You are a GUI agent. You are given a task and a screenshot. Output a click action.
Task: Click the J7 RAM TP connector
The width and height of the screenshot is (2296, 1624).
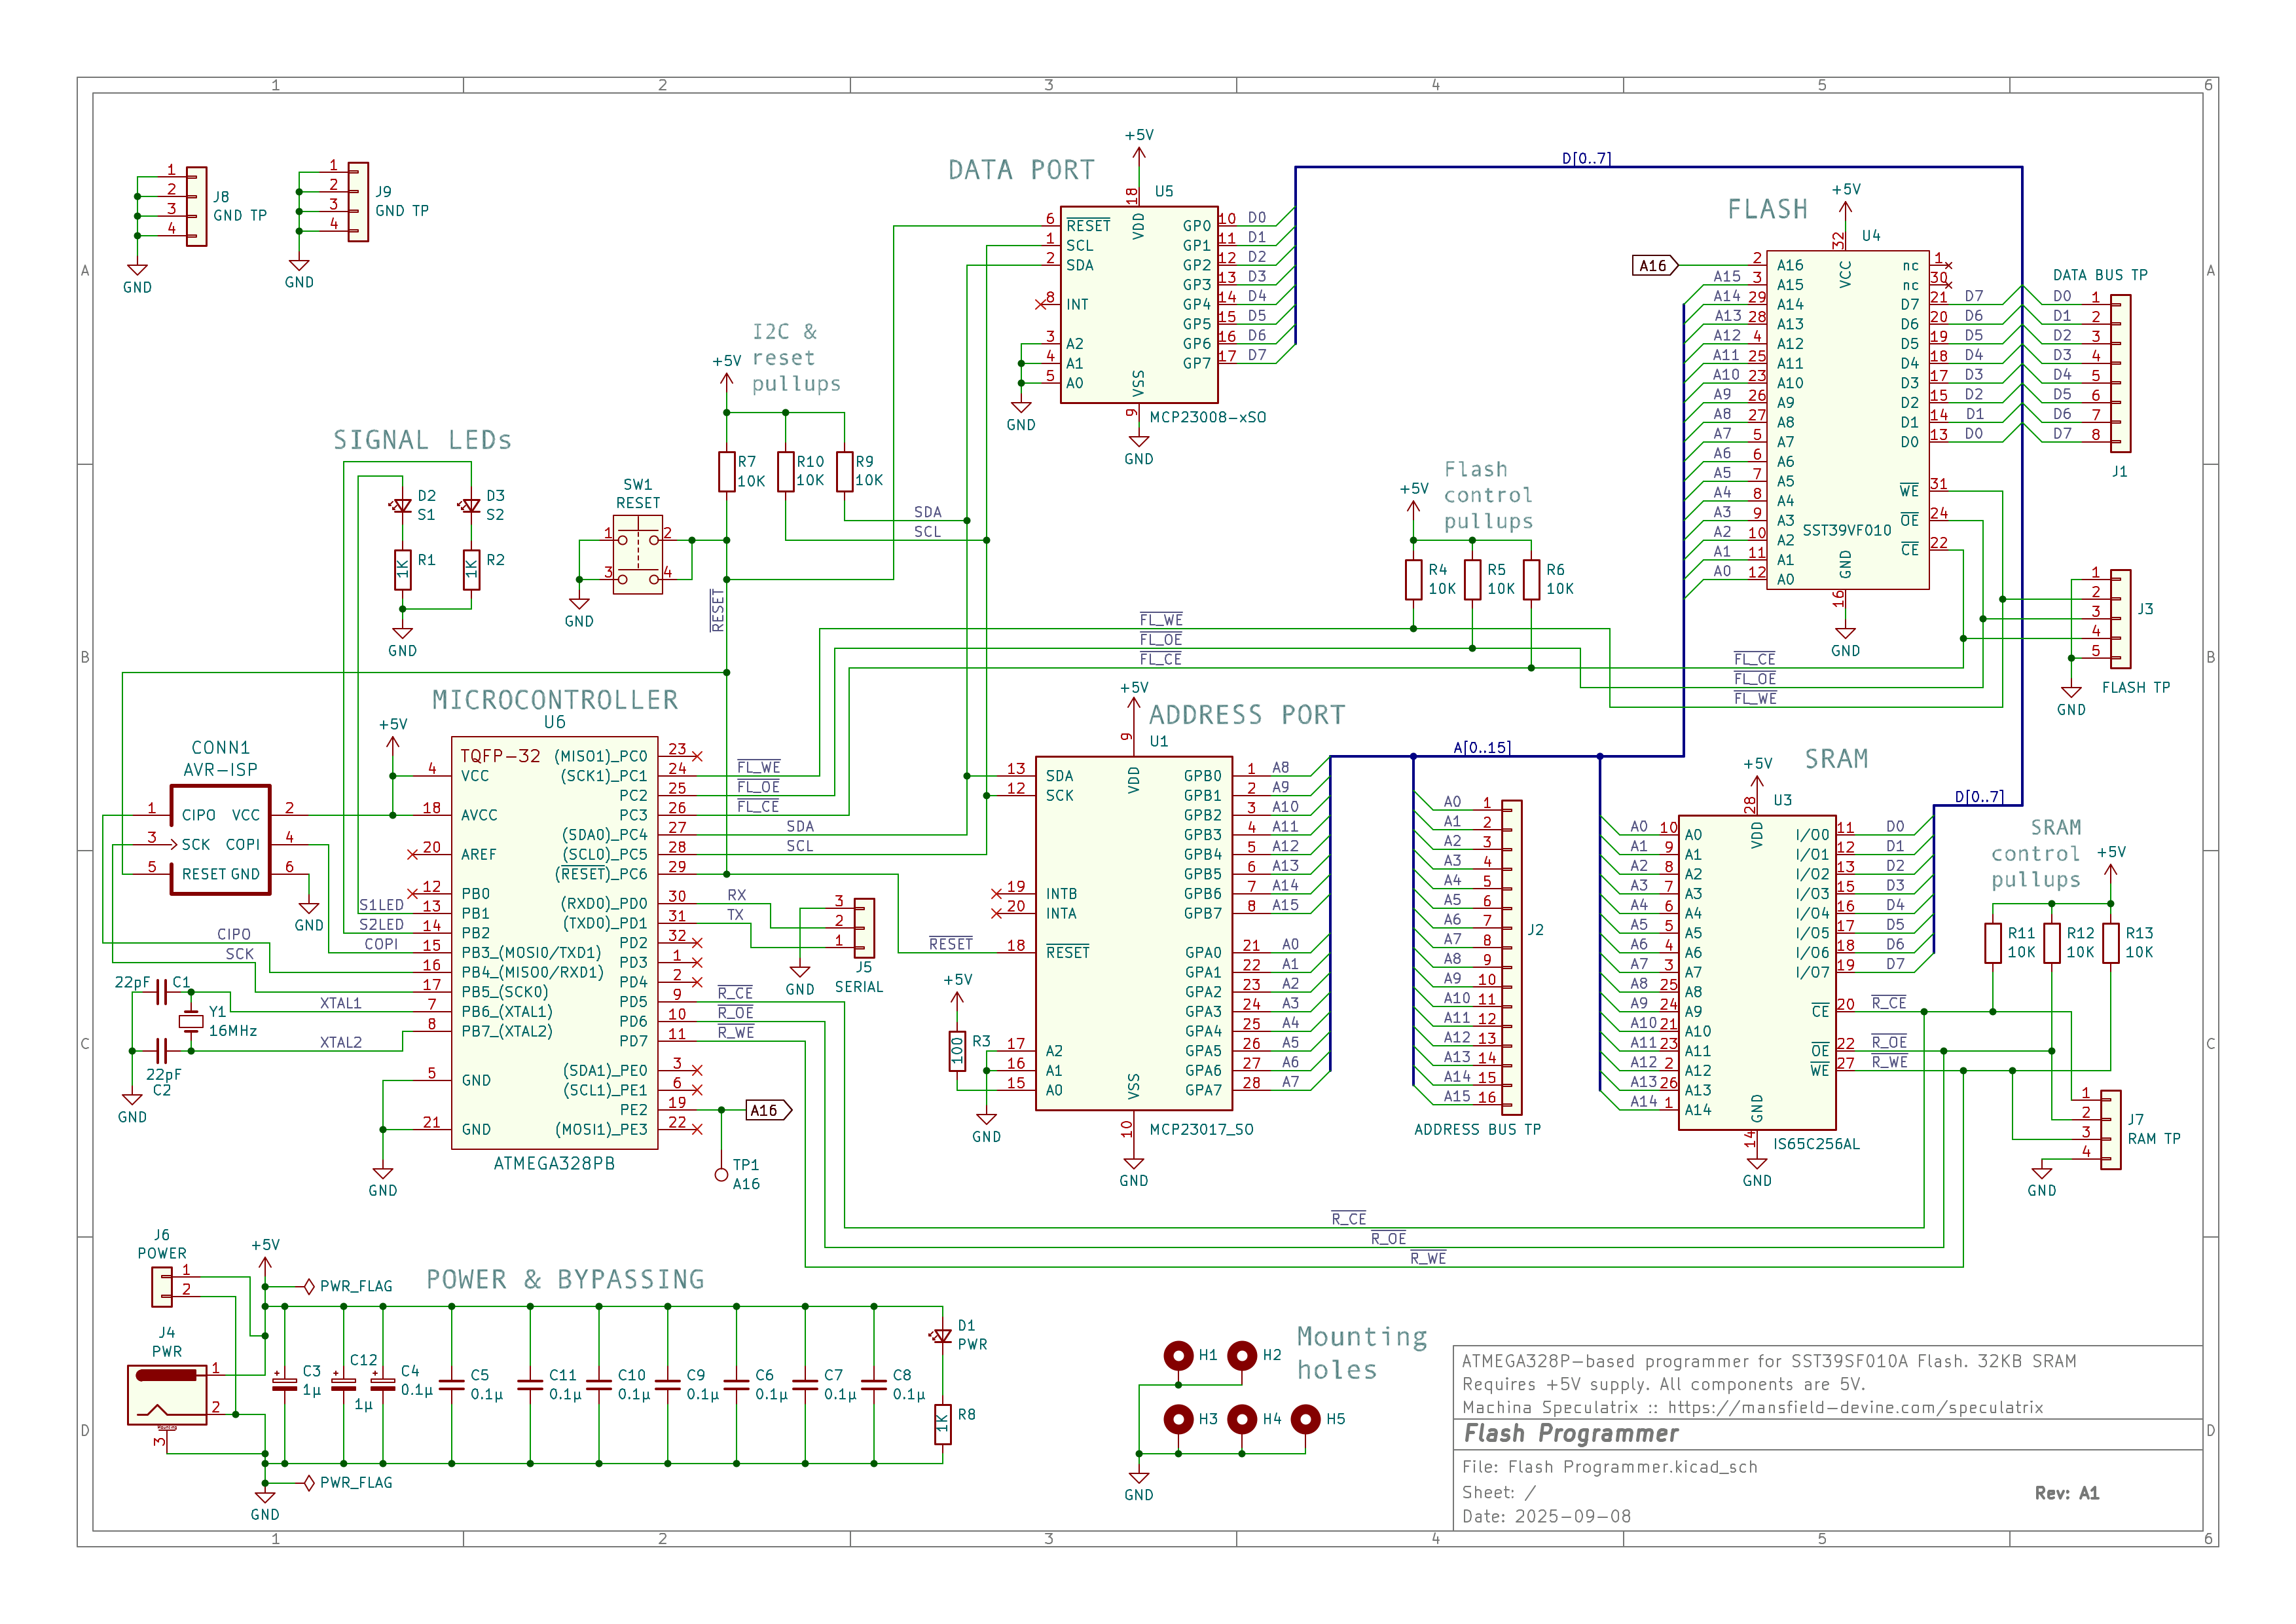[x=2110, y=1130]
